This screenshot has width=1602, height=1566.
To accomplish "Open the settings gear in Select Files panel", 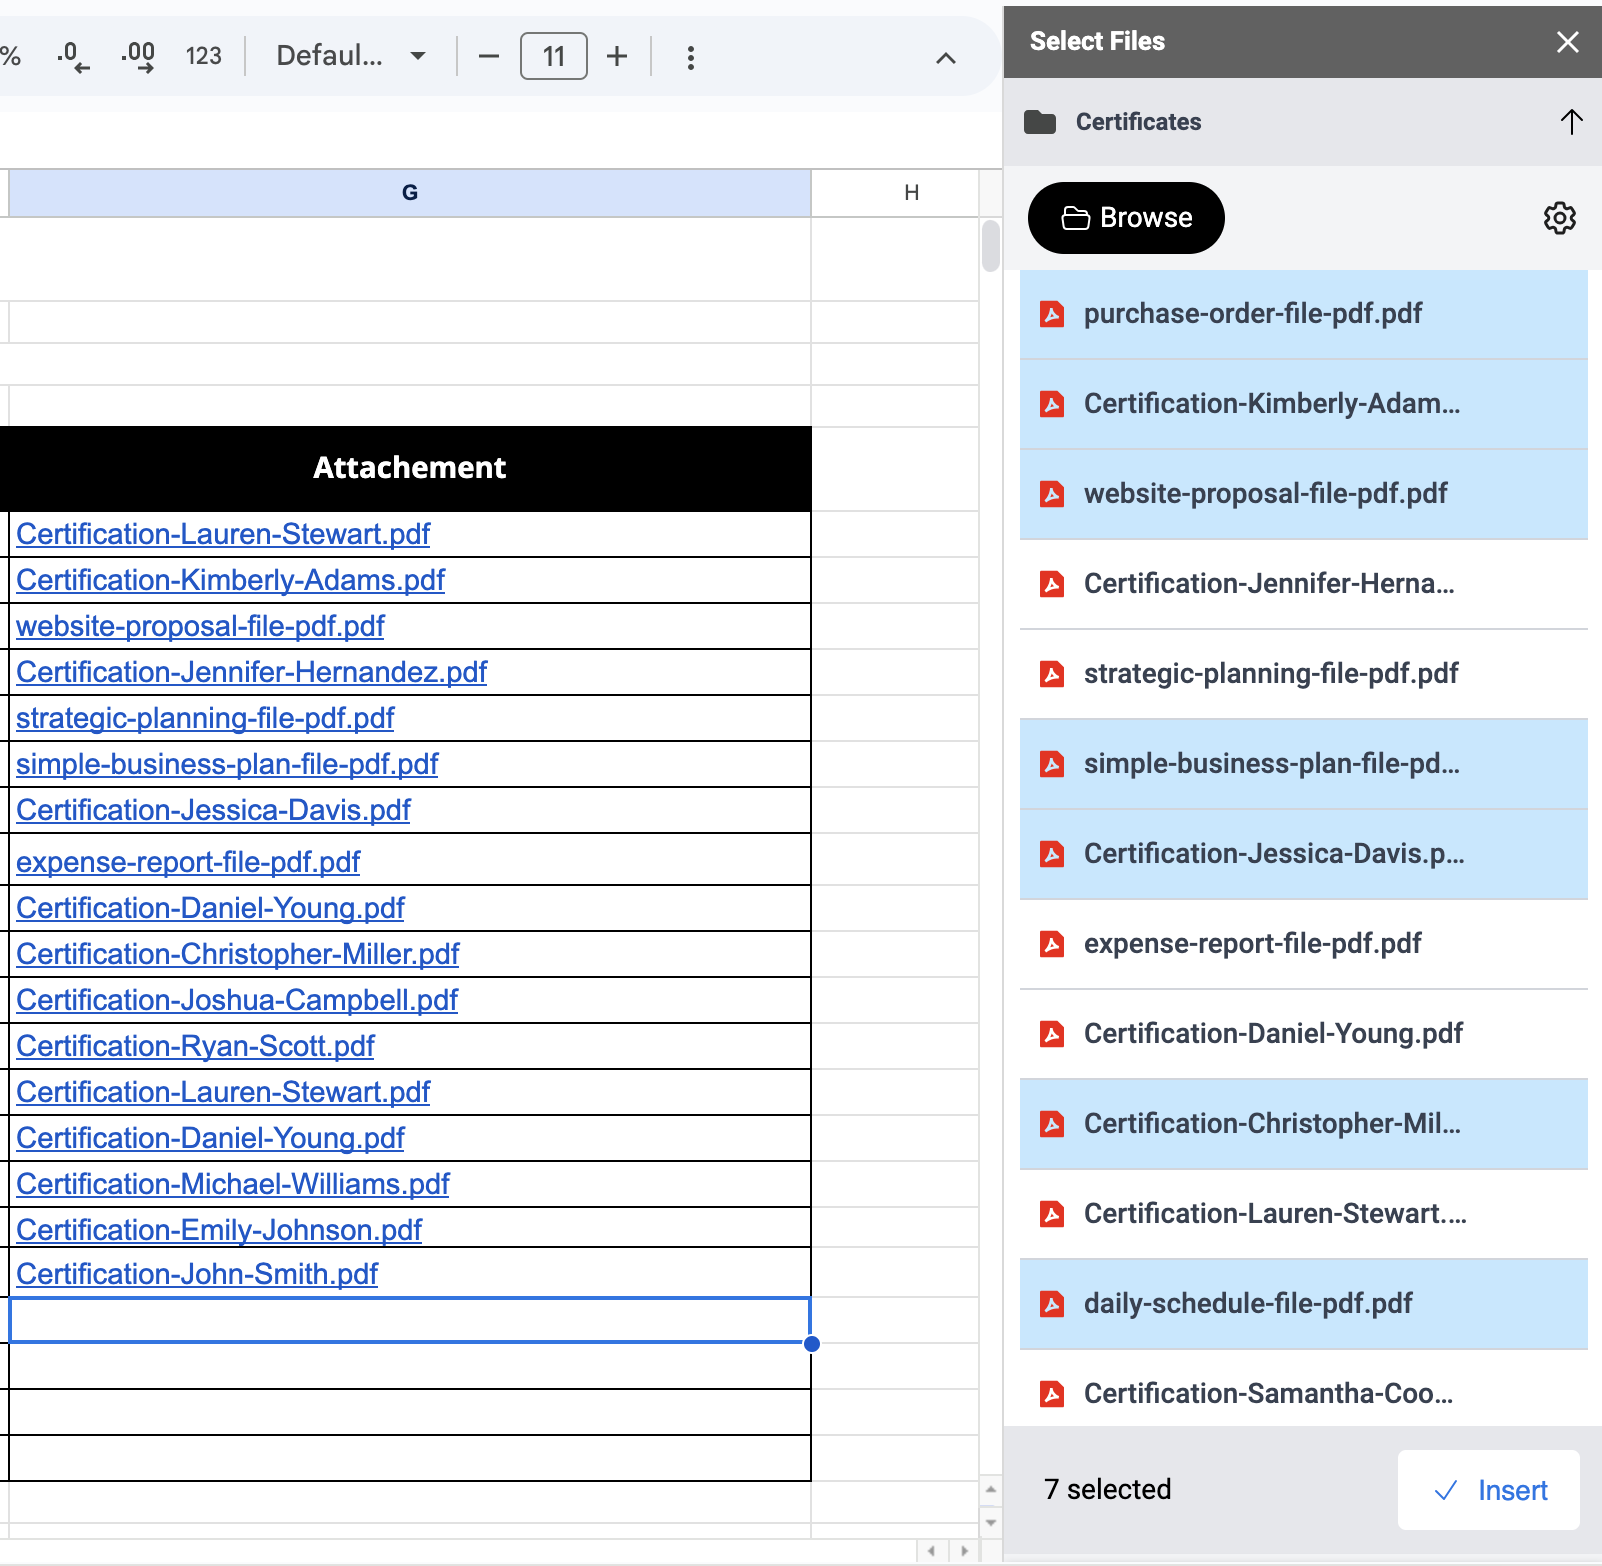I will point(1559,218).
